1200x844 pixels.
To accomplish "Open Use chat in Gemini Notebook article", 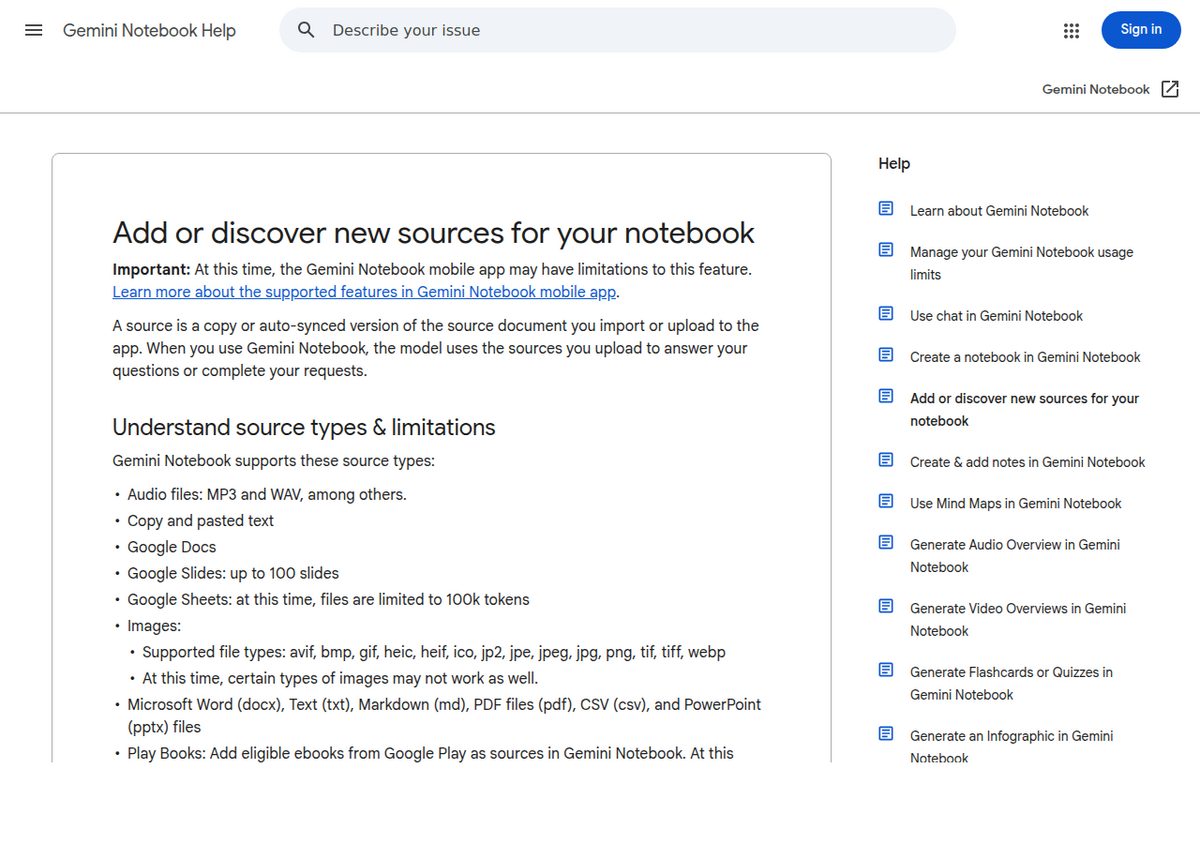I will (996, 316).
